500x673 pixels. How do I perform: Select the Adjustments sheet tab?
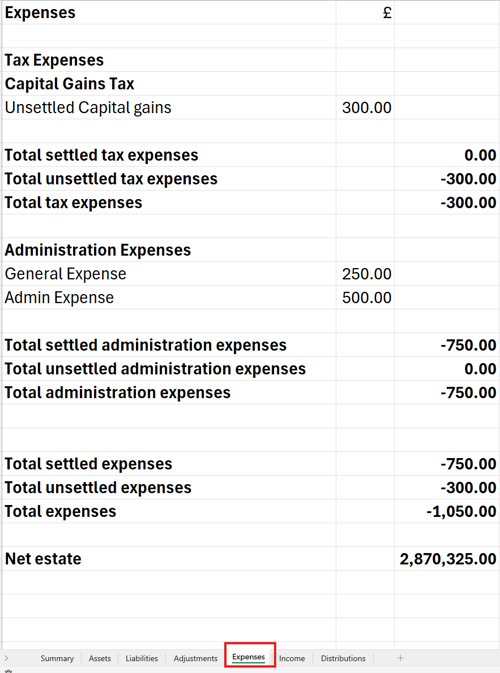coord(196,658)
